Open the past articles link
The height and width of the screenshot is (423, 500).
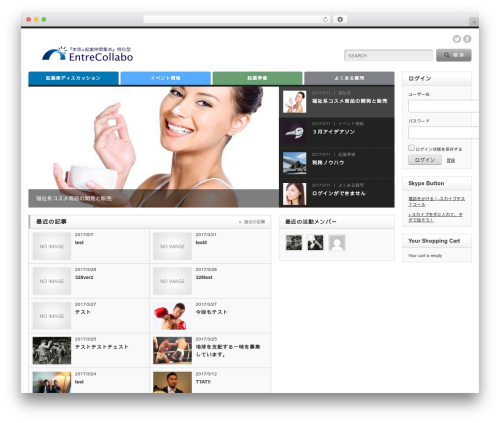252,222
